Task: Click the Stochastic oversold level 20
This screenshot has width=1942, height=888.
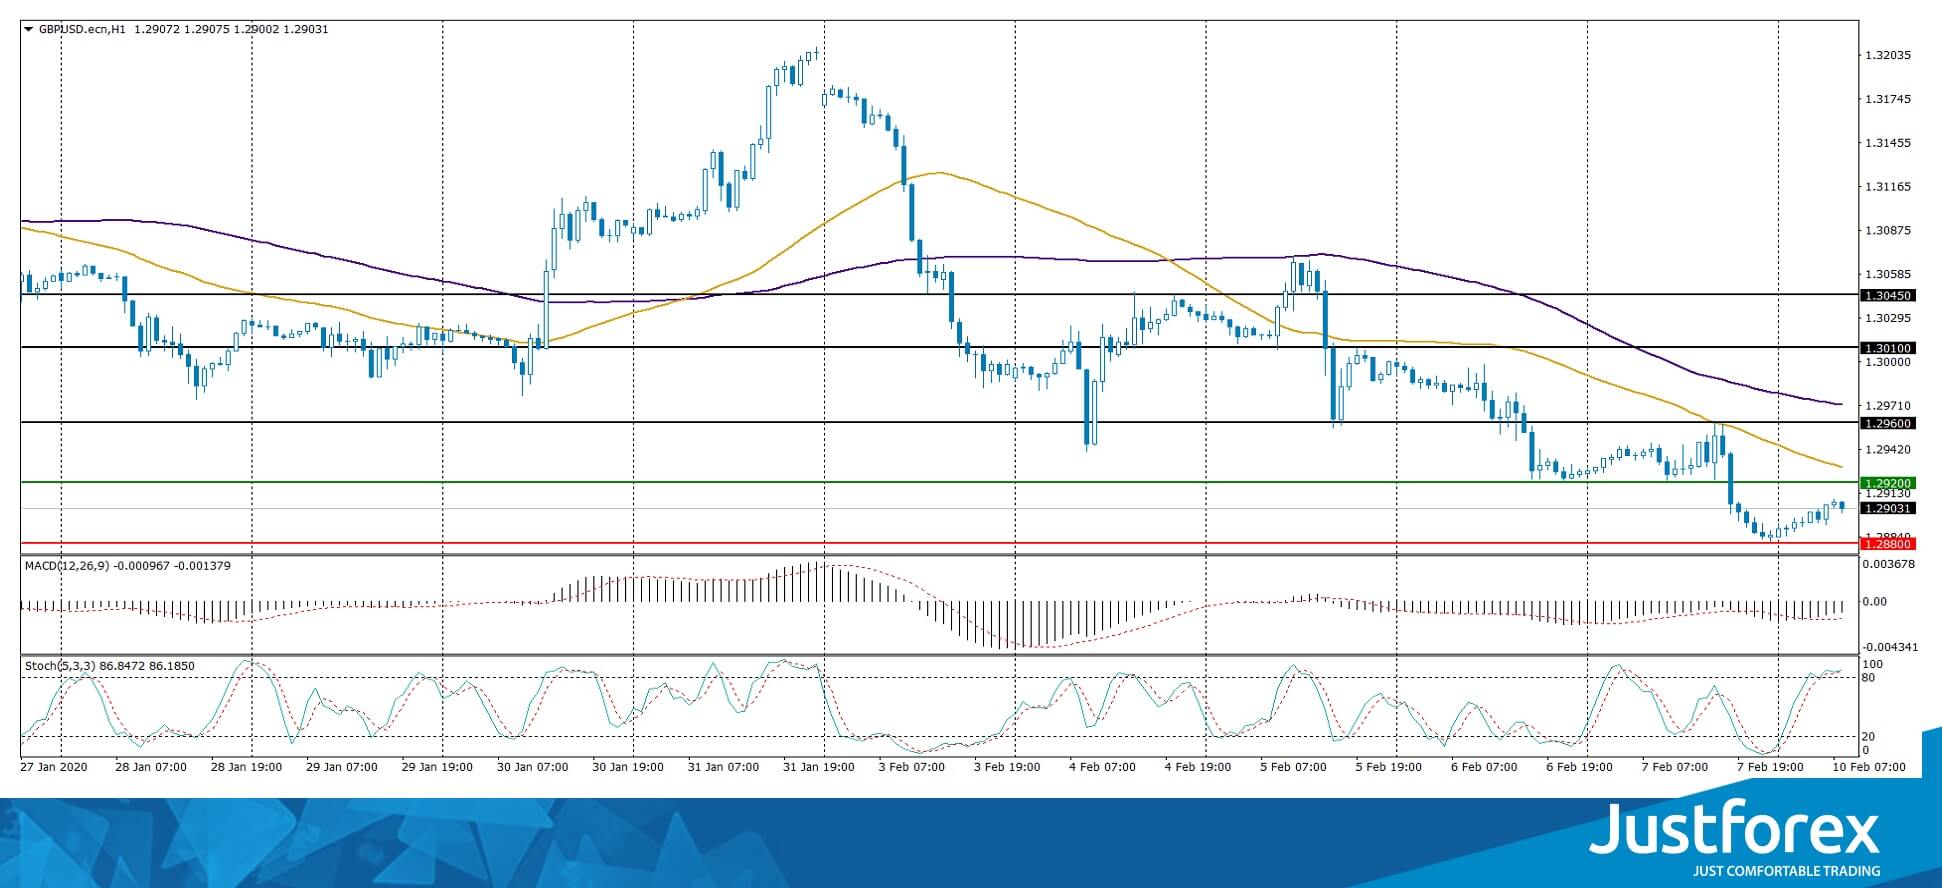Action: [x=1869, y=737]
